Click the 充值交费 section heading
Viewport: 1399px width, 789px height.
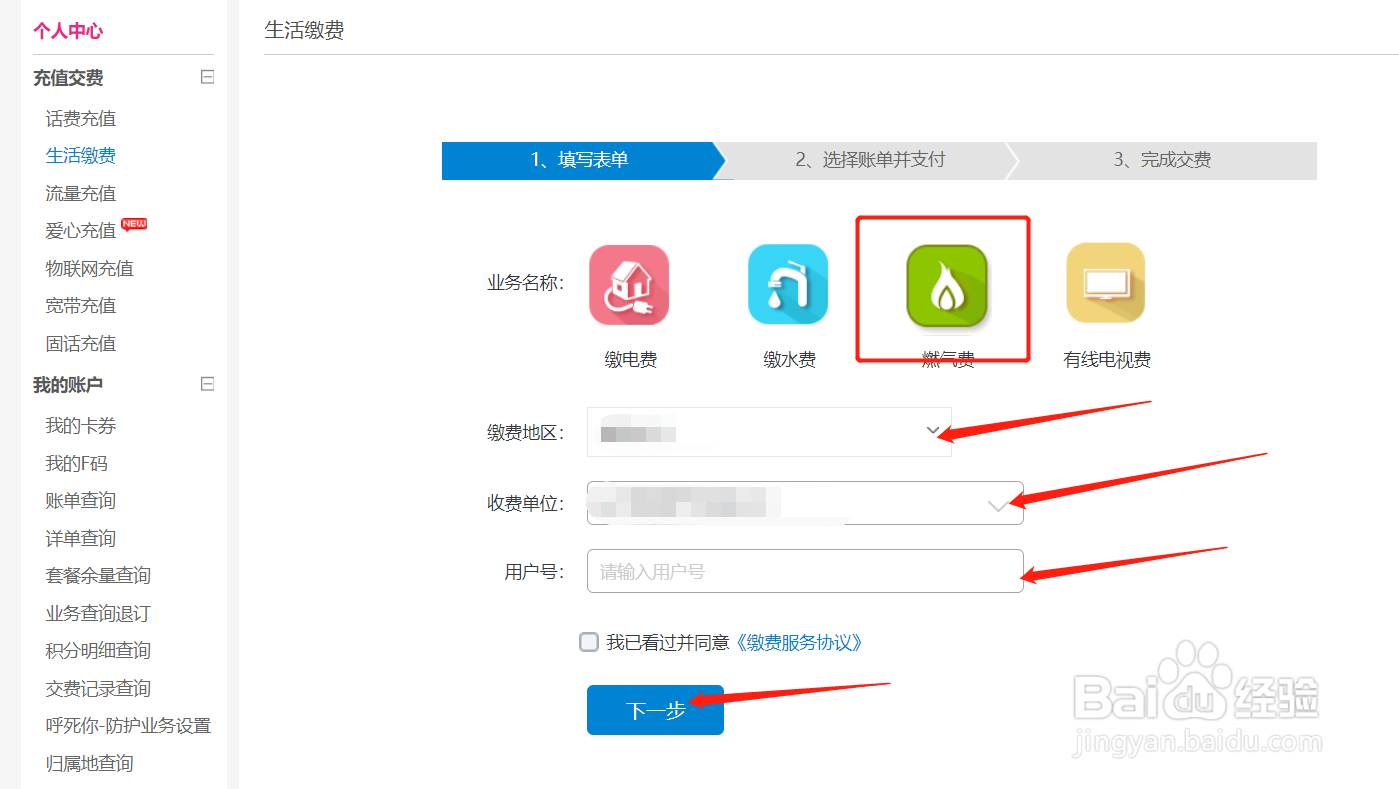click(68, 78)
